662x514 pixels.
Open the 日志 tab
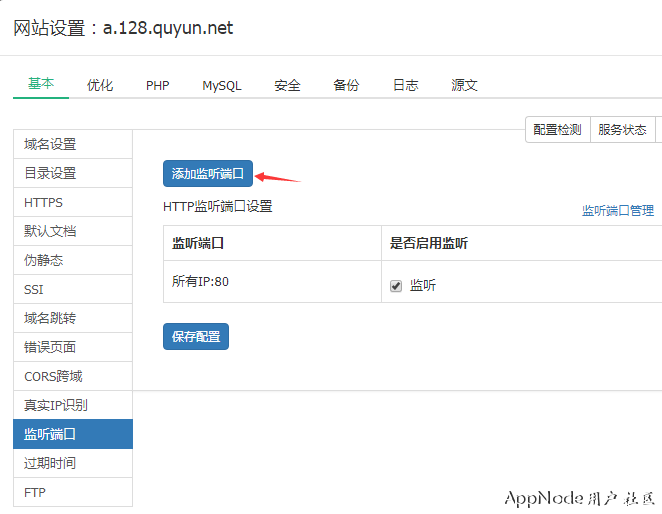[x=405, y=85]
